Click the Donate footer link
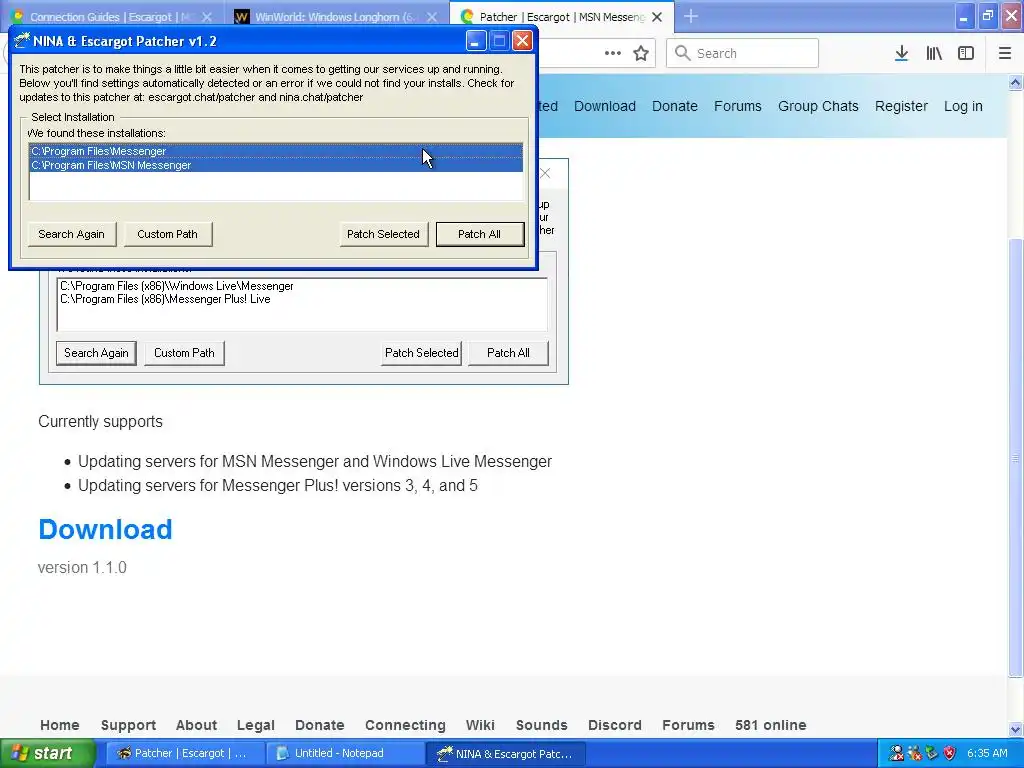 [x=319, y=725]
